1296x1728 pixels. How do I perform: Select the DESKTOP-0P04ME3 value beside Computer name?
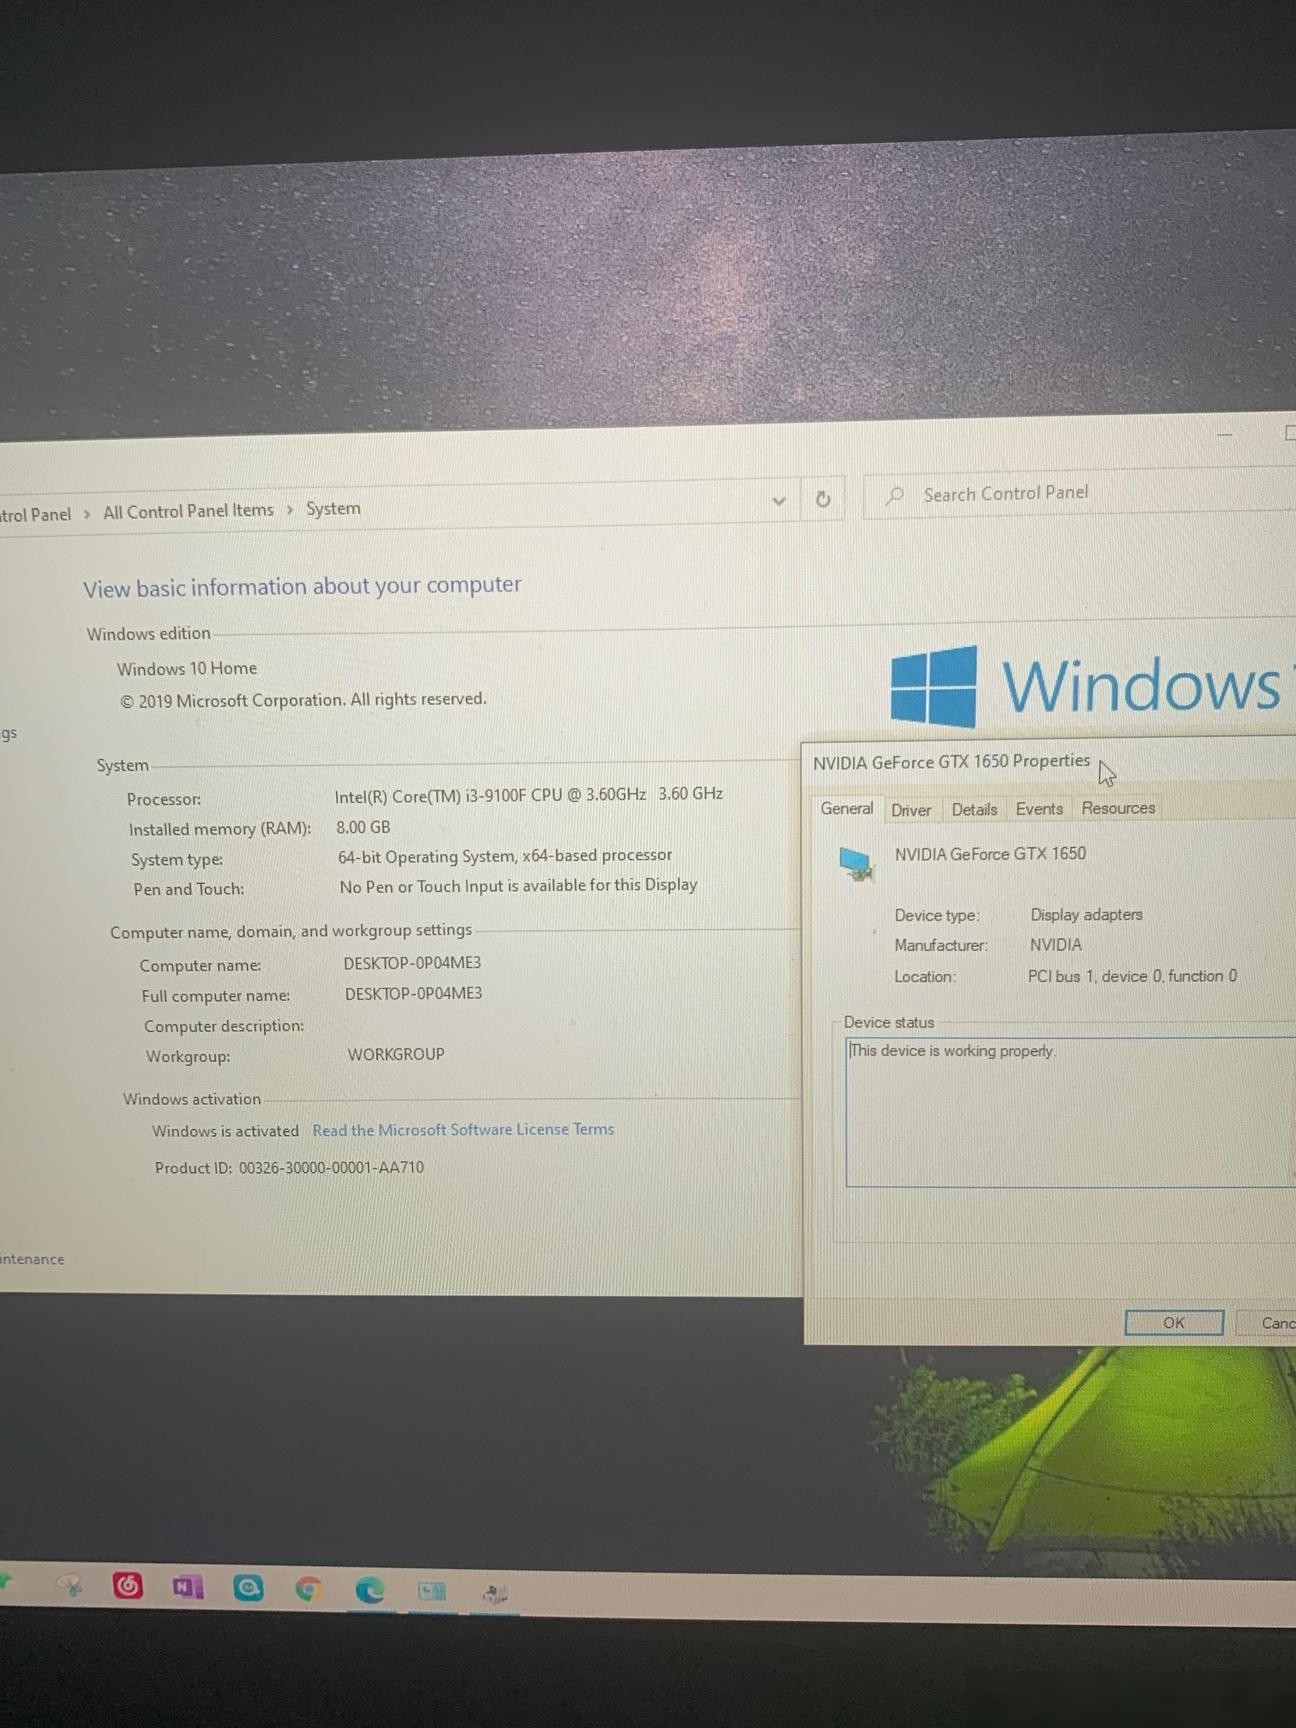point(412,963)
